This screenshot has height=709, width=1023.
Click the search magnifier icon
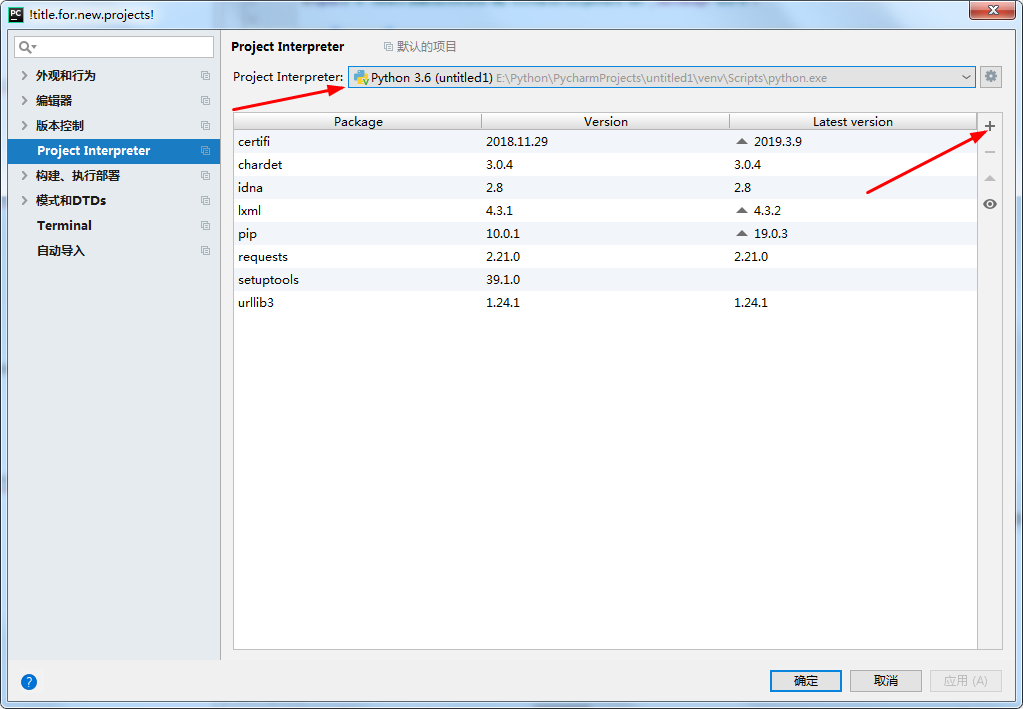point(27,47)
